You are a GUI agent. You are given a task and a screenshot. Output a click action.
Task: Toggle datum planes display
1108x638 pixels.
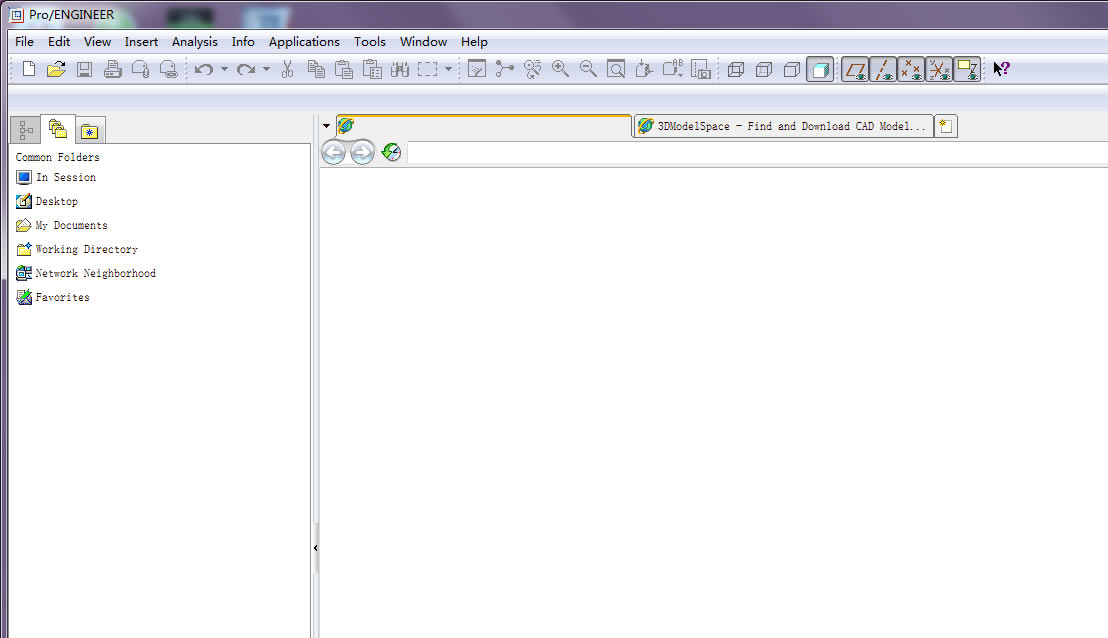855,69
